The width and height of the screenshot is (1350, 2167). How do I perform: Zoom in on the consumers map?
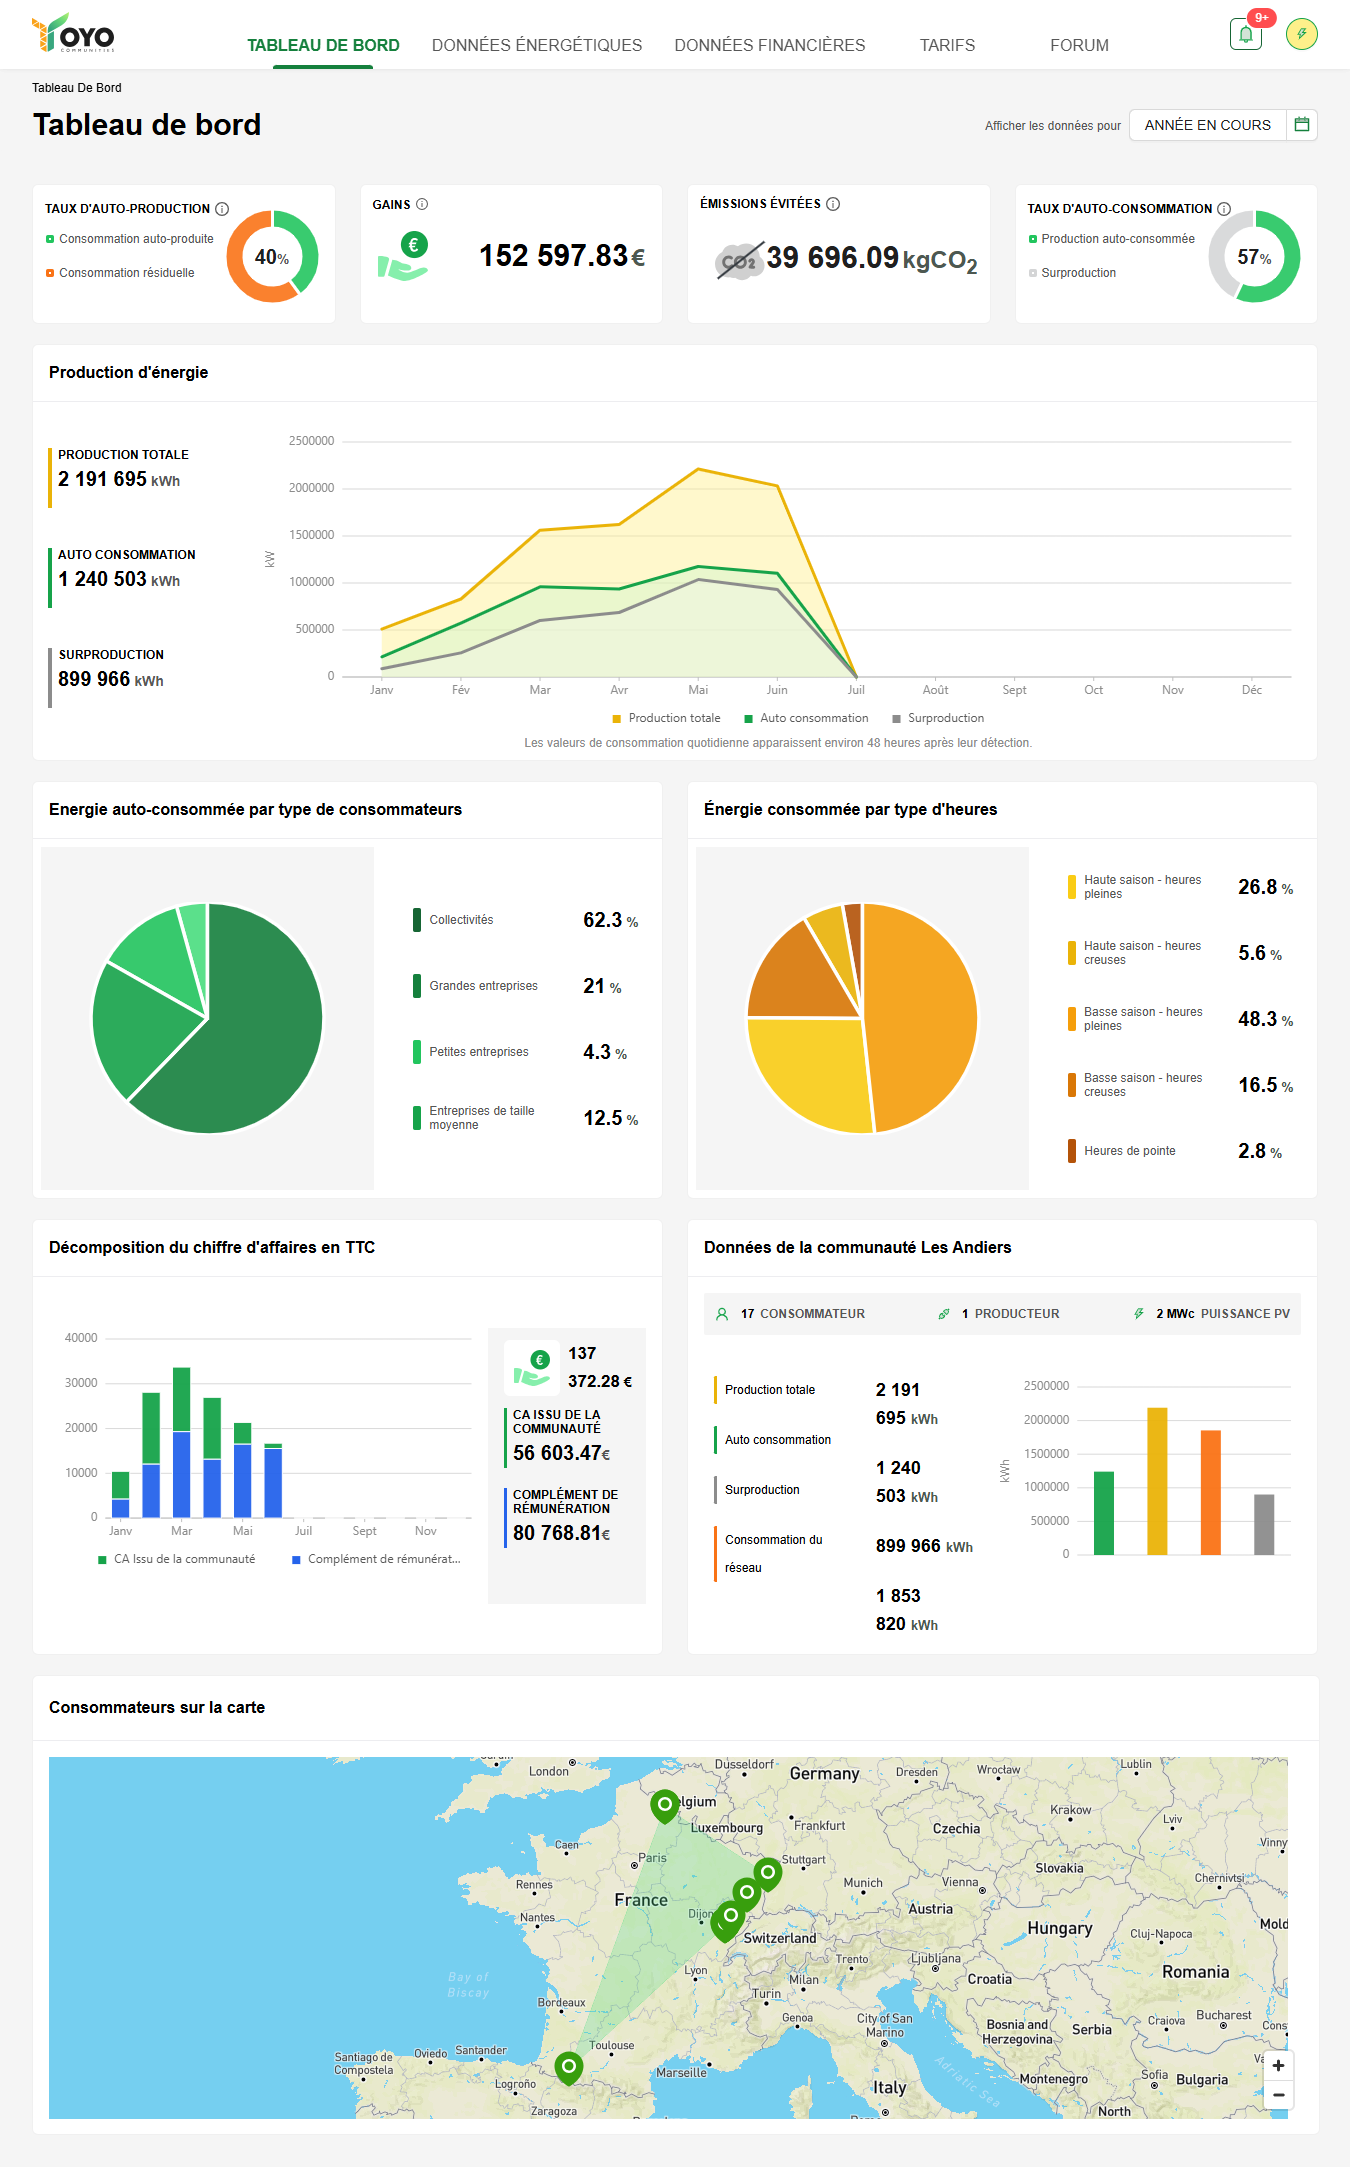pos(1278,2065)
